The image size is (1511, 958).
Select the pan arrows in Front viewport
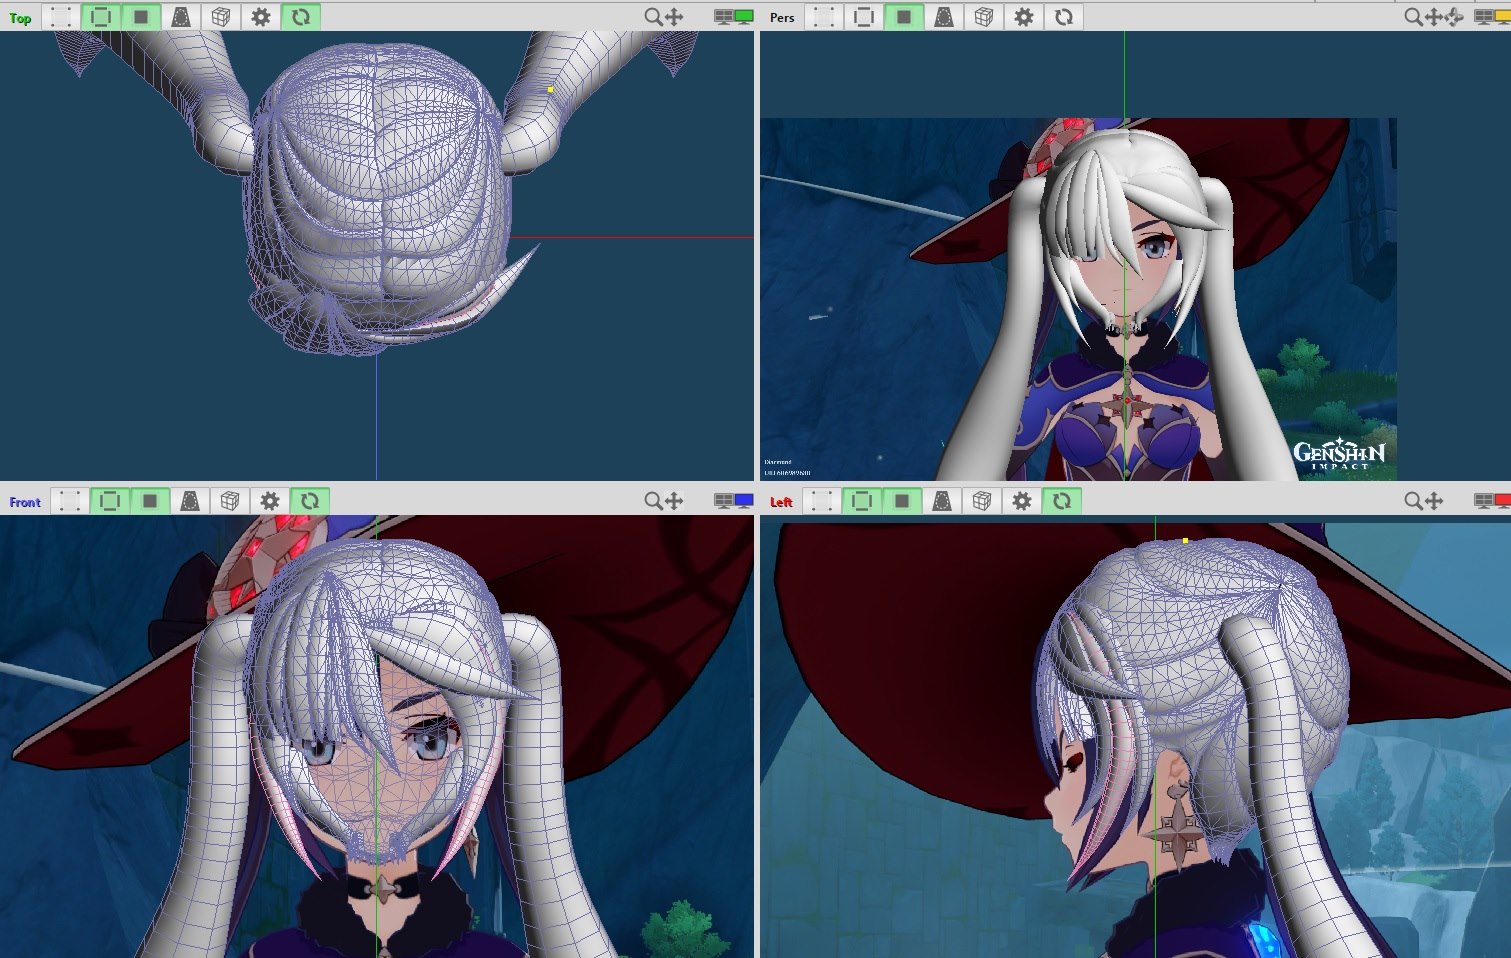pos(674,501)
